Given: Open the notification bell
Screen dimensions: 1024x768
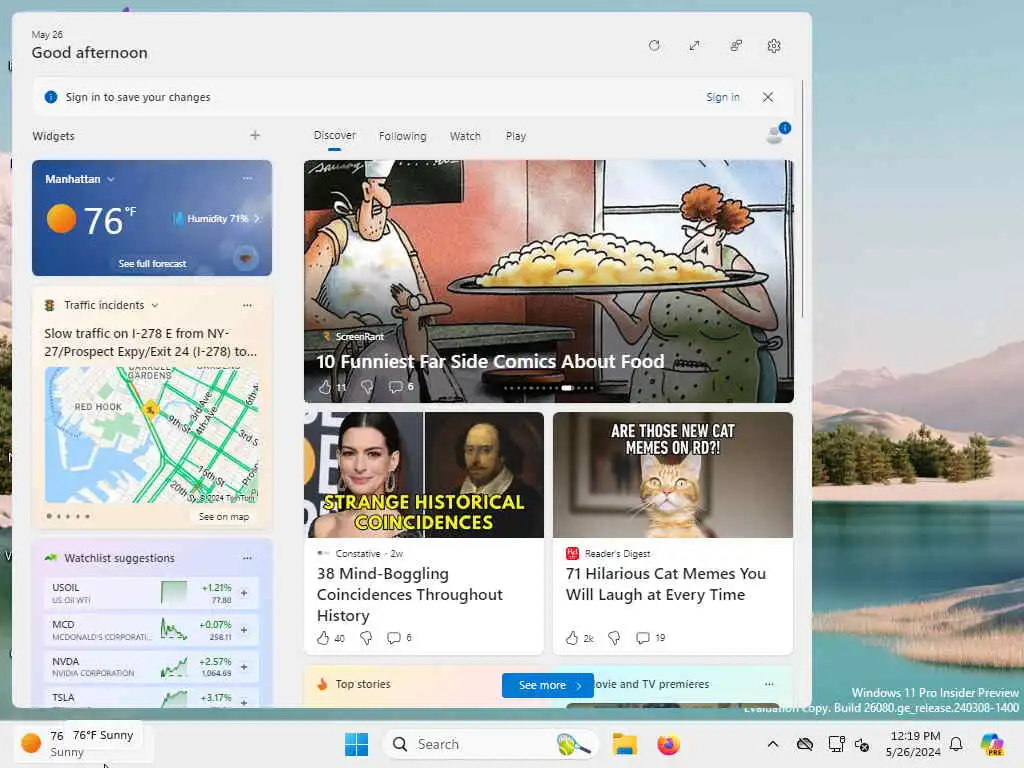Looking at the screenshot, I should [956, 744].
